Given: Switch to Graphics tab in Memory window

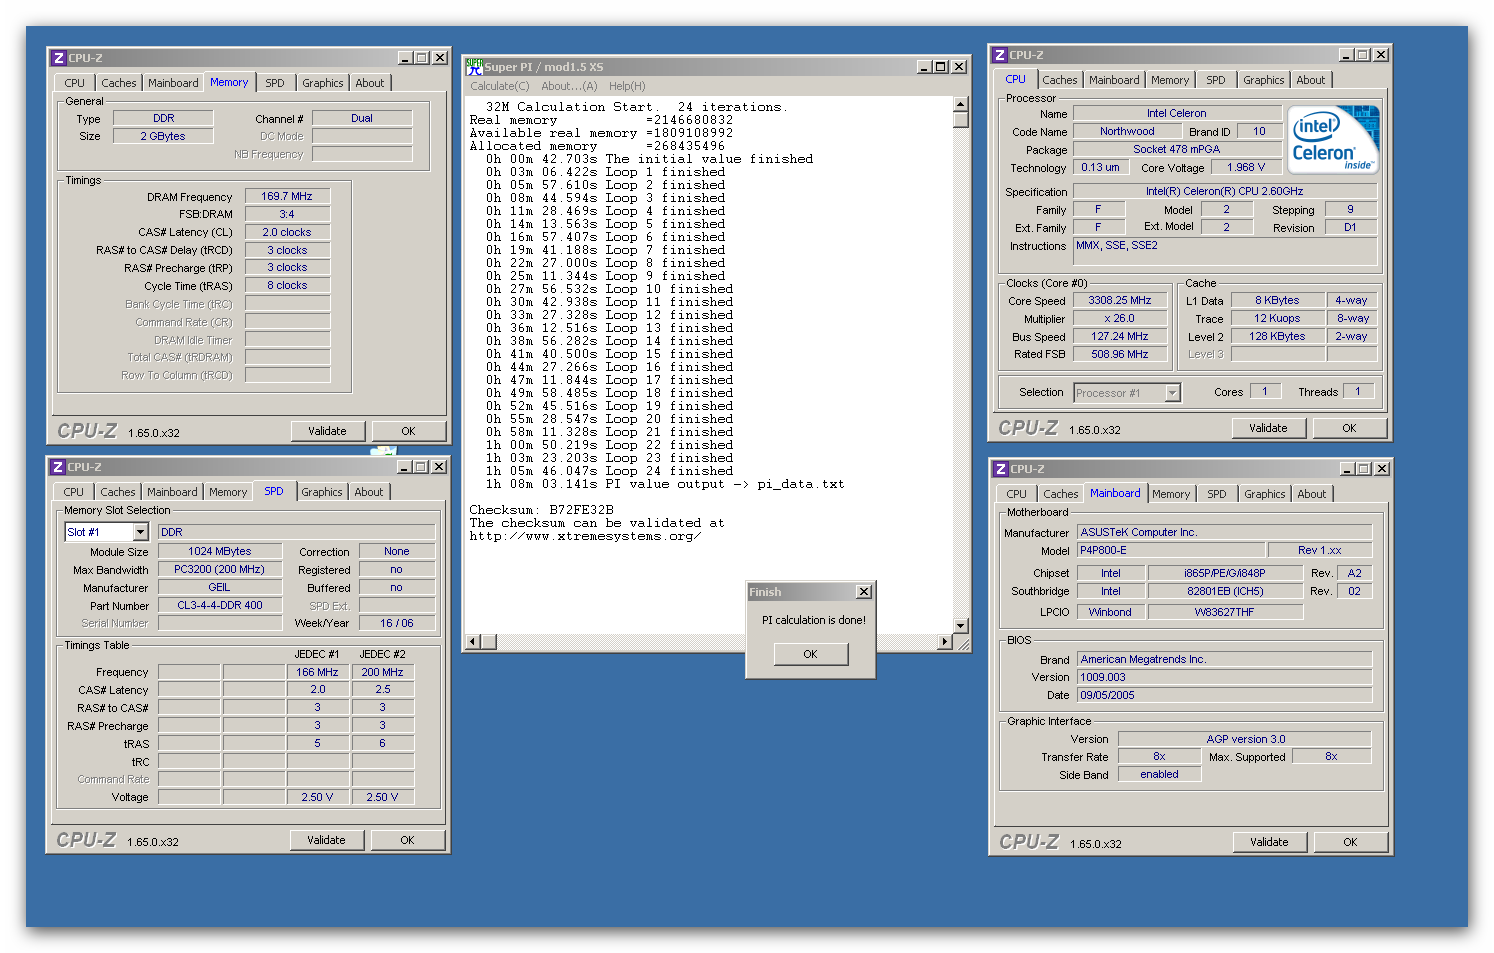Looking at the screenshot, I should pyautogui.click(x=322, y=83).
